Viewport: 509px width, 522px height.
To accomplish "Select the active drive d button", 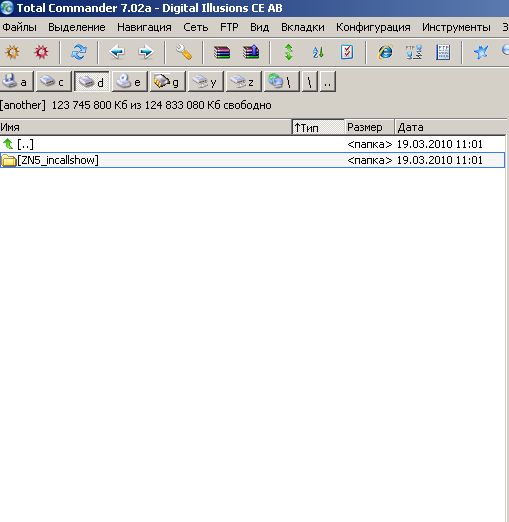I will click(92, 81).
